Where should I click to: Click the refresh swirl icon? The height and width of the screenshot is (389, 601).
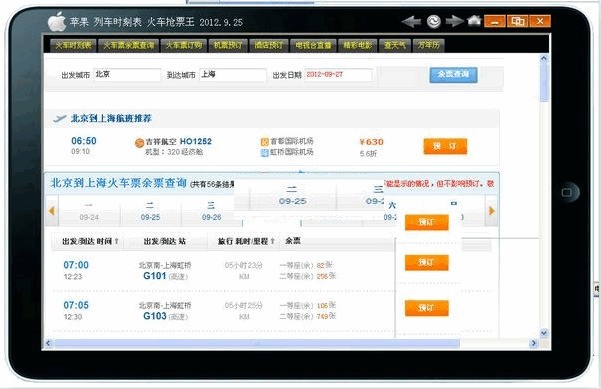pos(434,21)
